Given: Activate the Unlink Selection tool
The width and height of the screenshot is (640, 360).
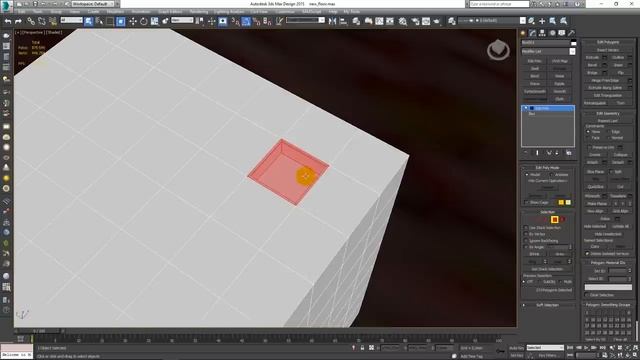Looking at the screenshot, I should click(42, 21).
